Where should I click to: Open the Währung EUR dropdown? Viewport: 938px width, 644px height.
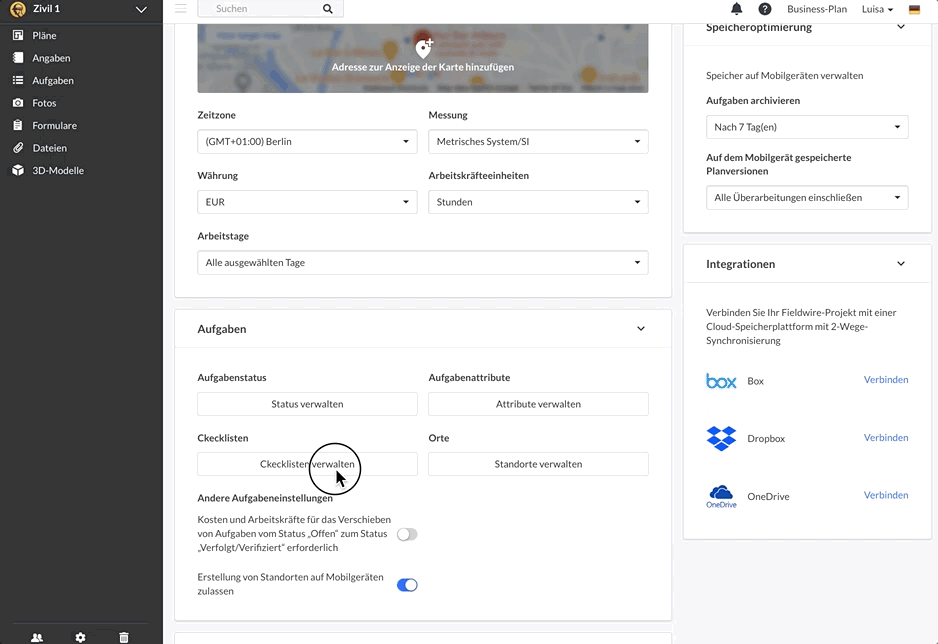307,202
